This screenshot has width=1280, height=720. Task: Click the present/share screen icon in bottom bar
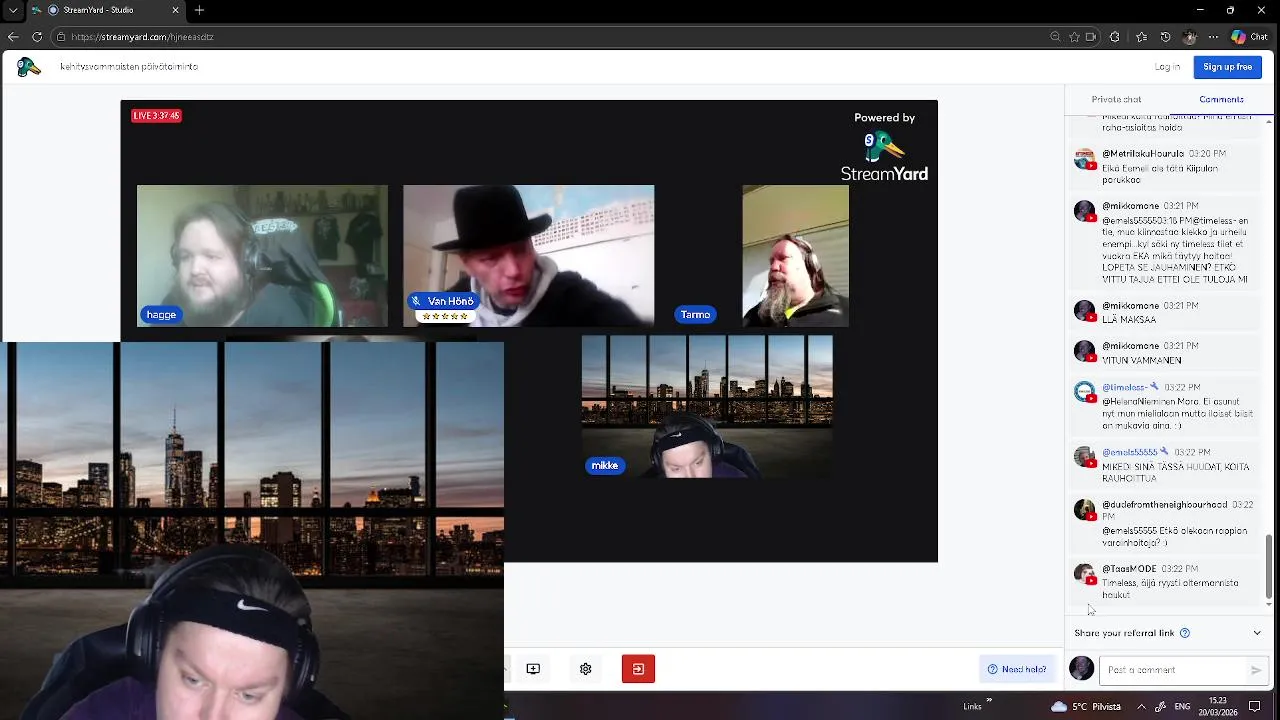(x=533, y=669)
